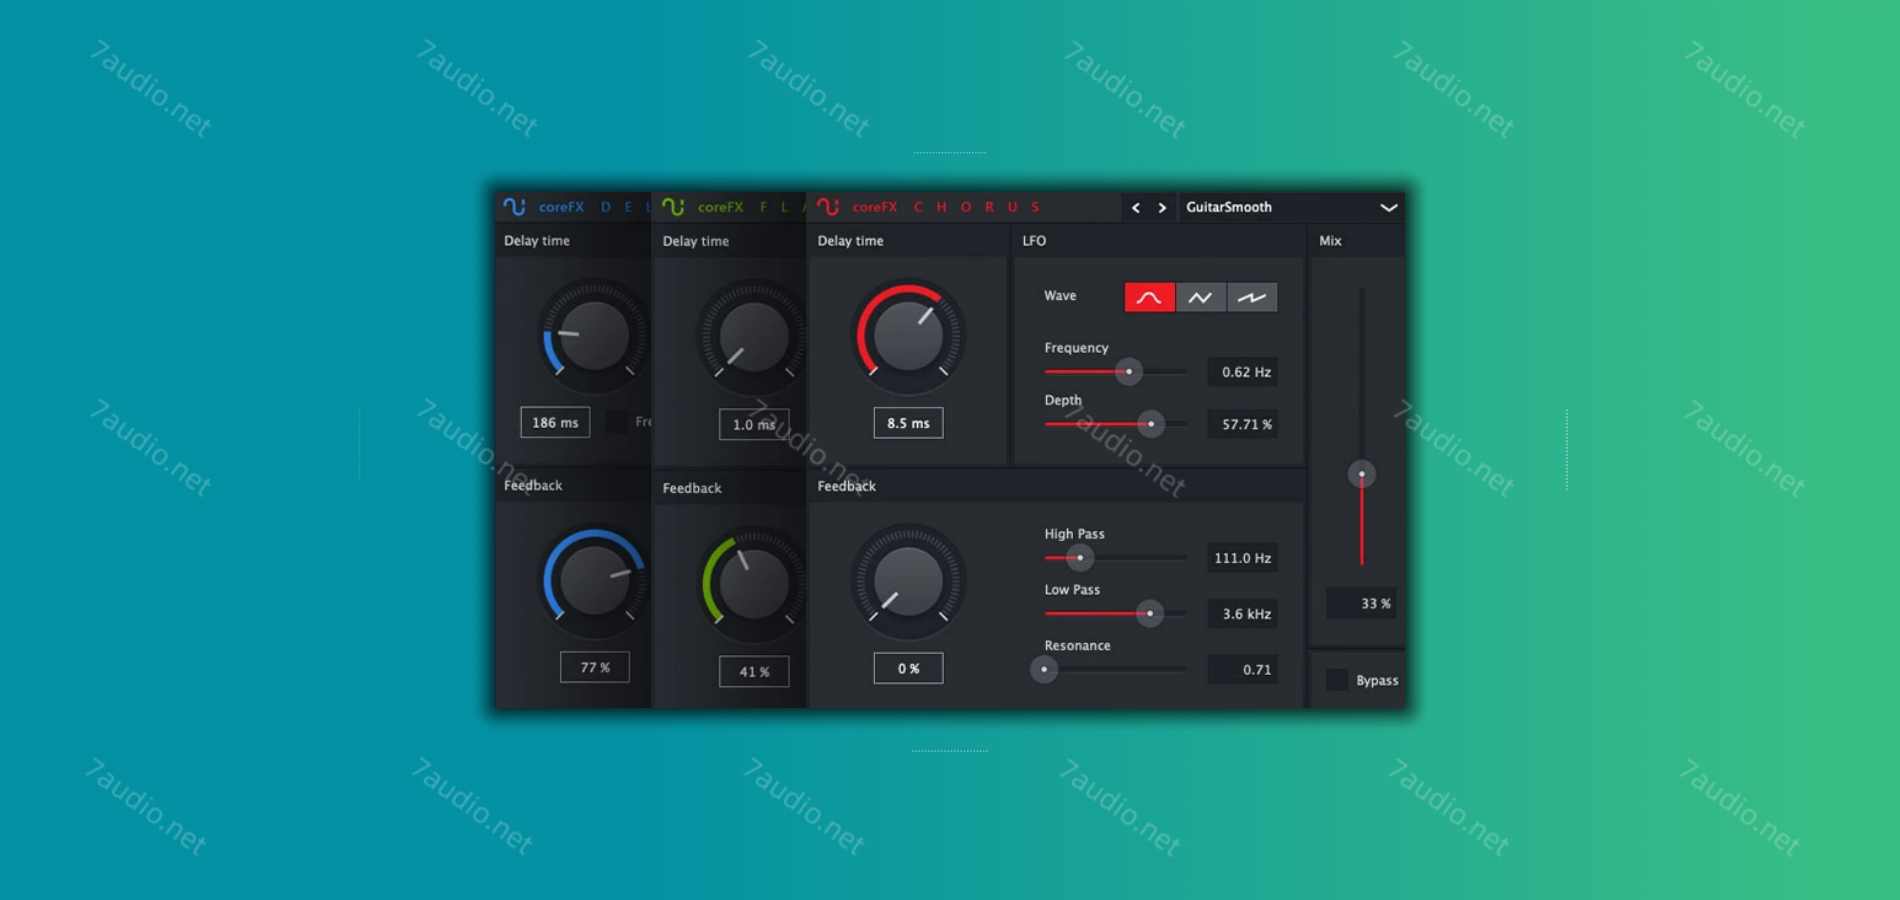Click the Low Pass label
This screenshot has height=900, width=1900.
point(1072,590)
